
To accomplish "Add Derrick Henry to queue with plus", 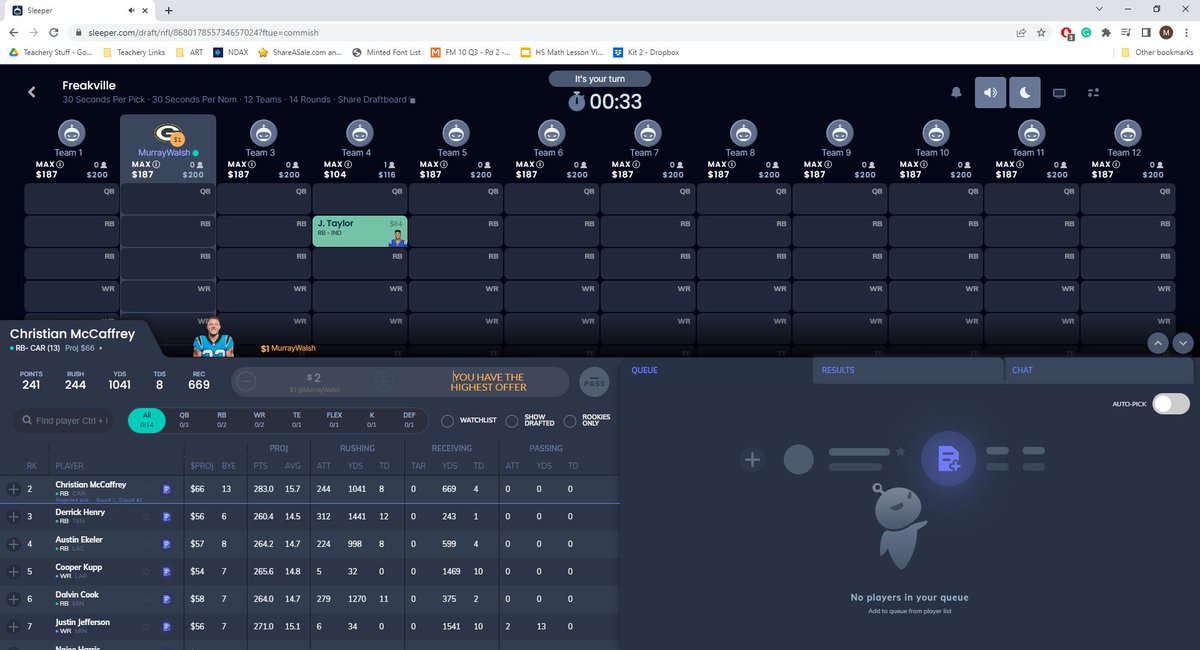I will point(13,517).
